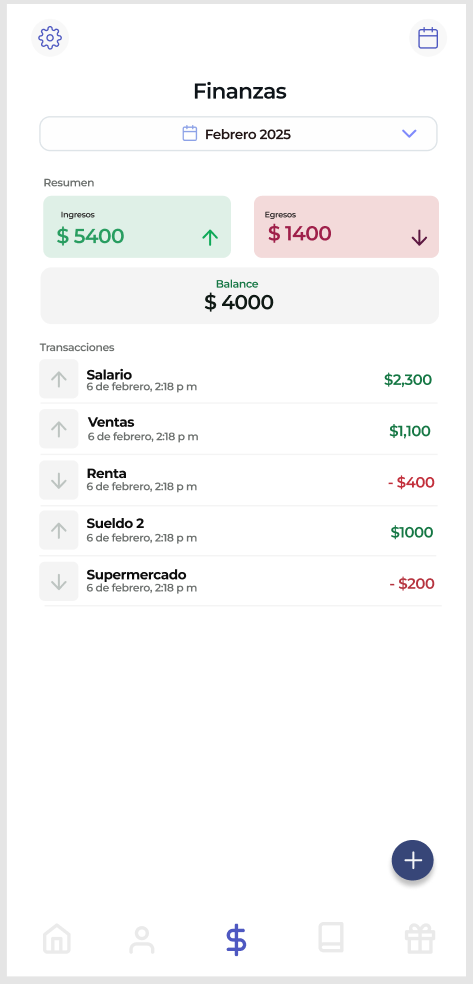Tap the Balance $ 4000 panel

[x=240, y=296]
